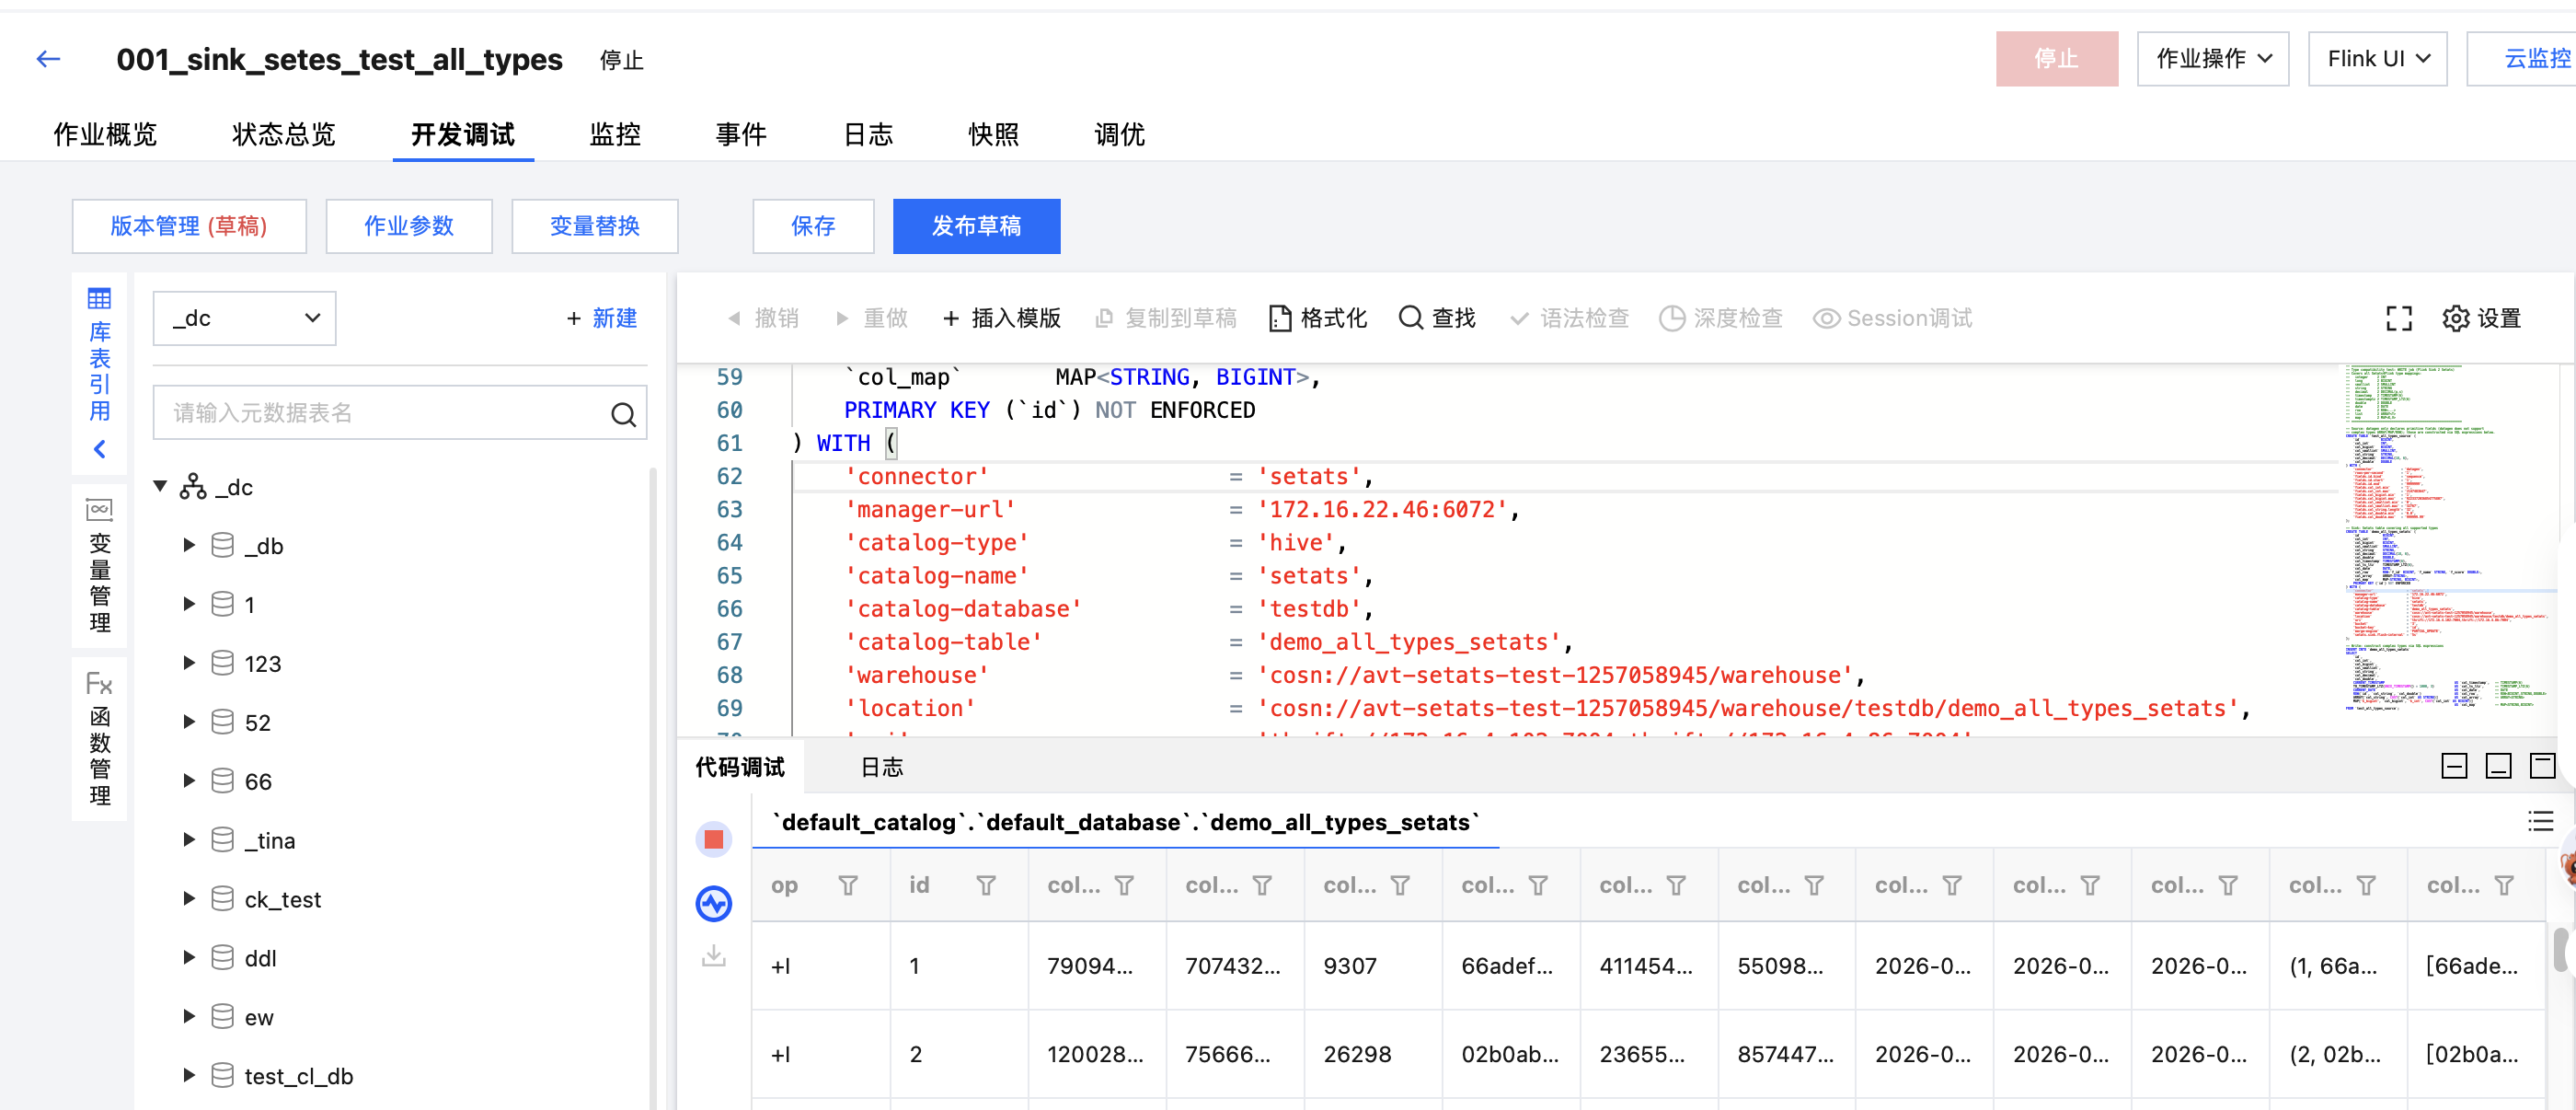This screenshot has width=2576, height=1110.
Task: Expand the 123 database node
Action: coord(189,663)
